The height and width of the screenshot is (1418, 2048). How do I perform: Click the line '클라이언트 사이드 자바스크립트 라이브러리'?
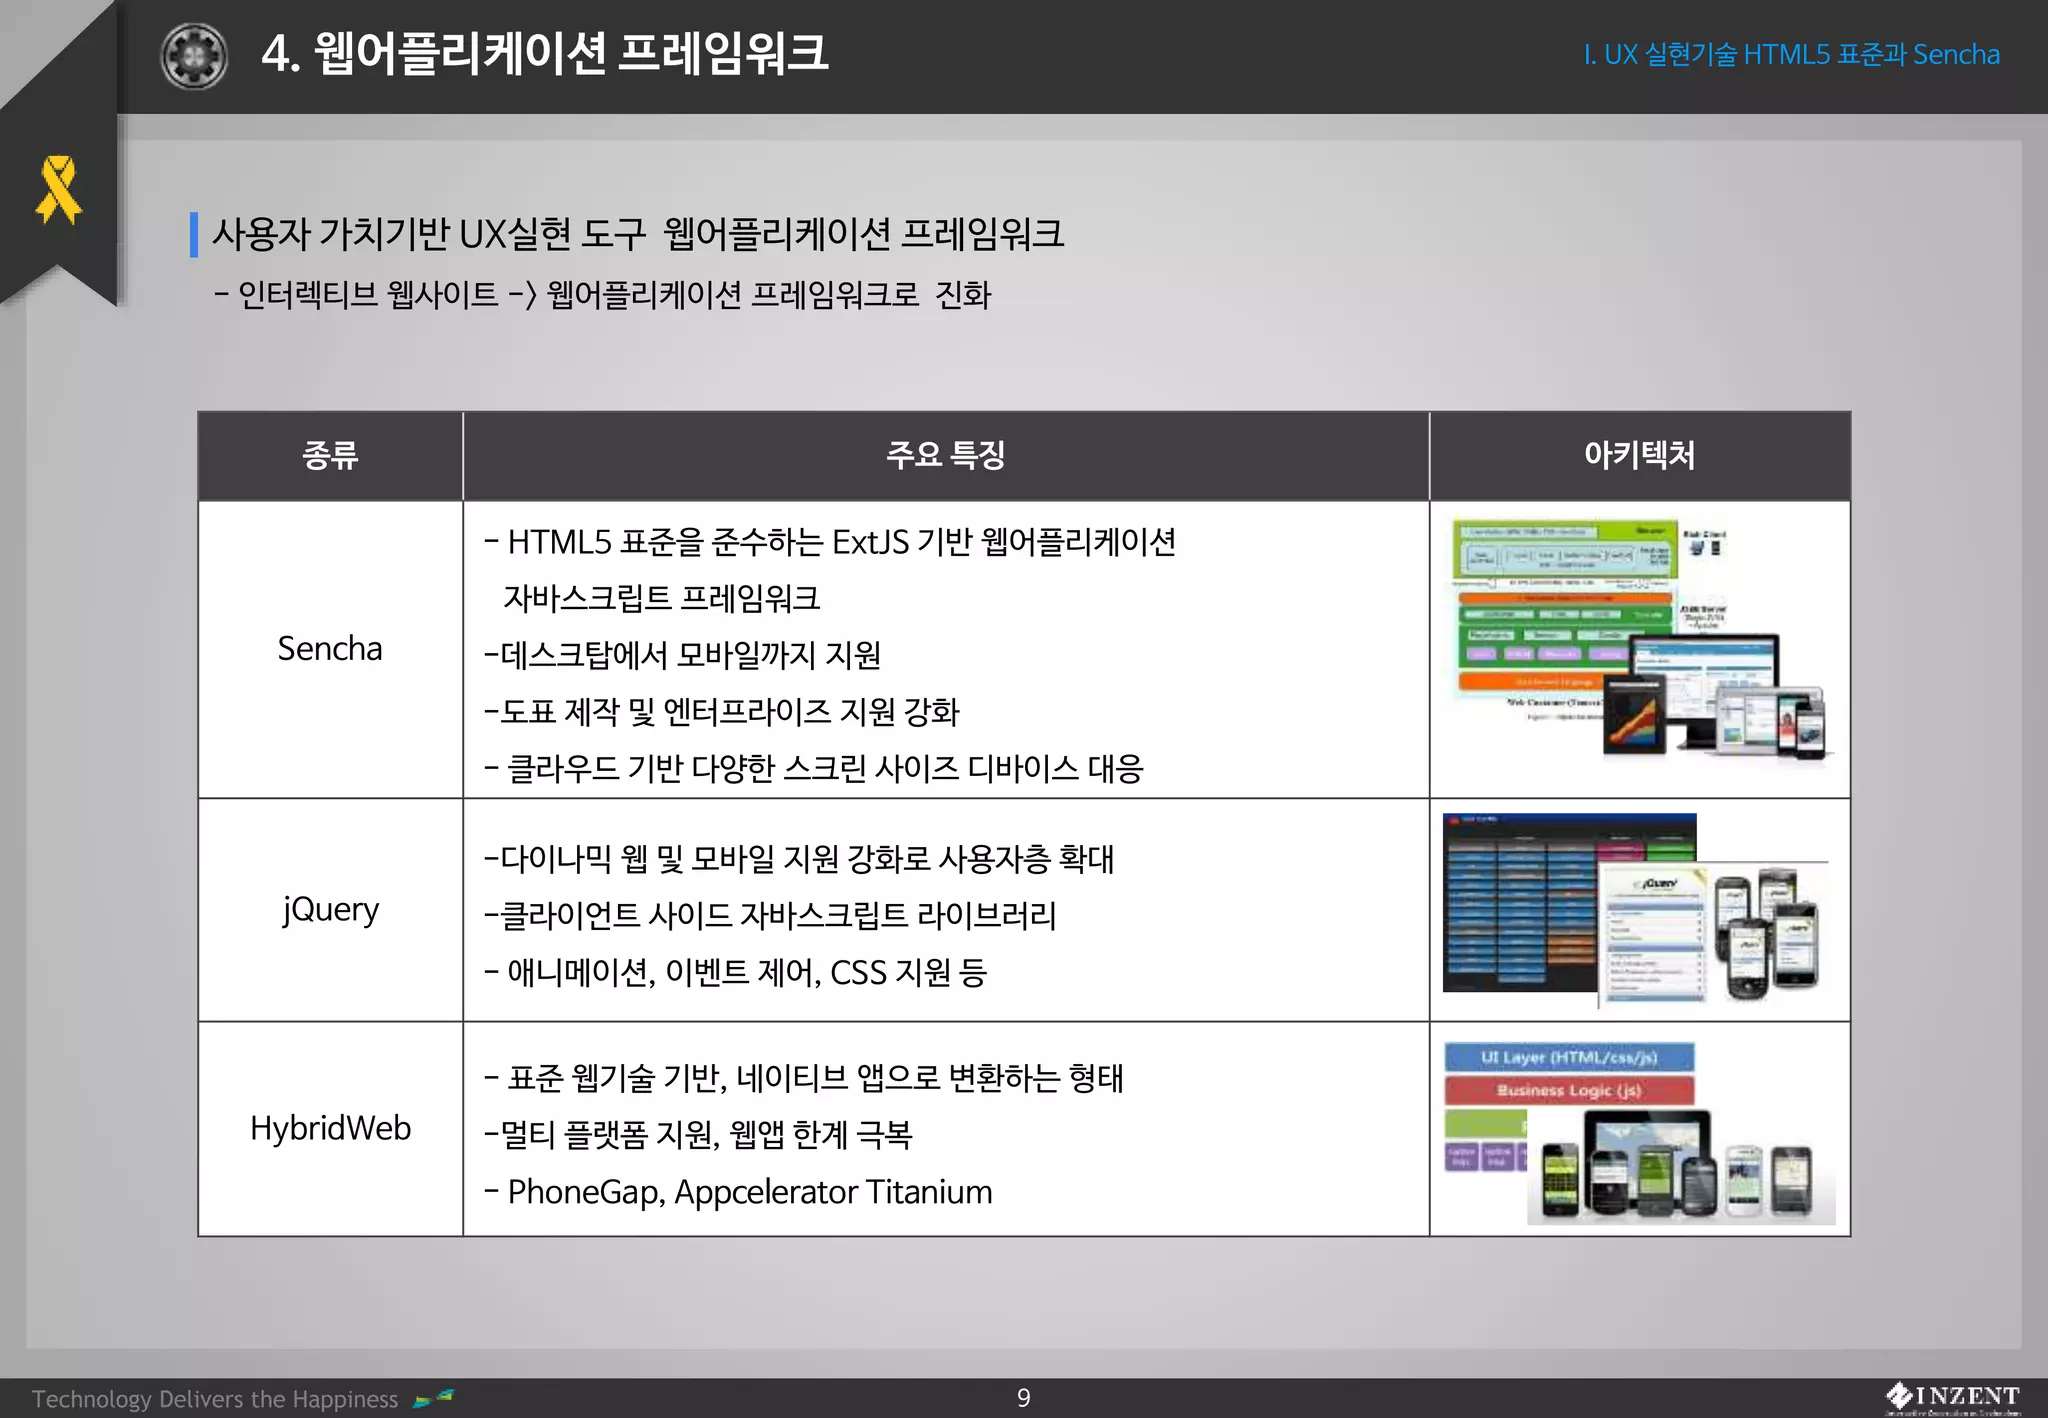[770, 916]
